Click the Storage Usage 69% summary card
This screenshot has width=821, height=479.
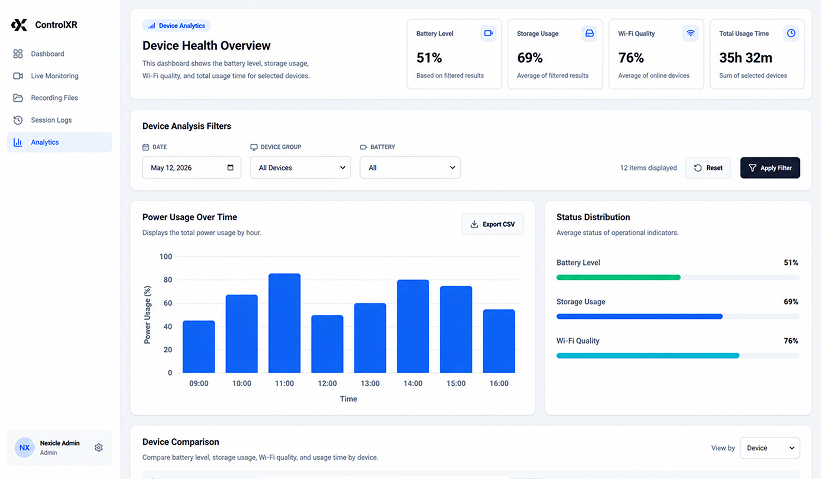[555, 54]
